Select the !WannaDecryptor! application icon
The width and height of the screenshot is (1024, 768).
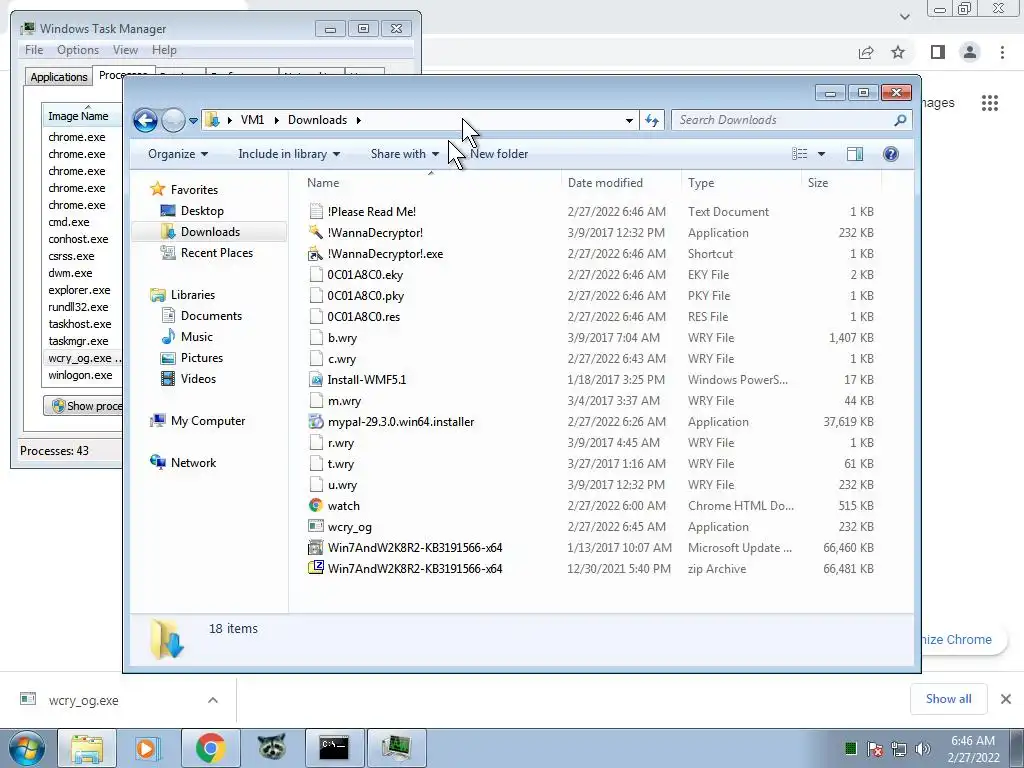click(x=316, y=232)
